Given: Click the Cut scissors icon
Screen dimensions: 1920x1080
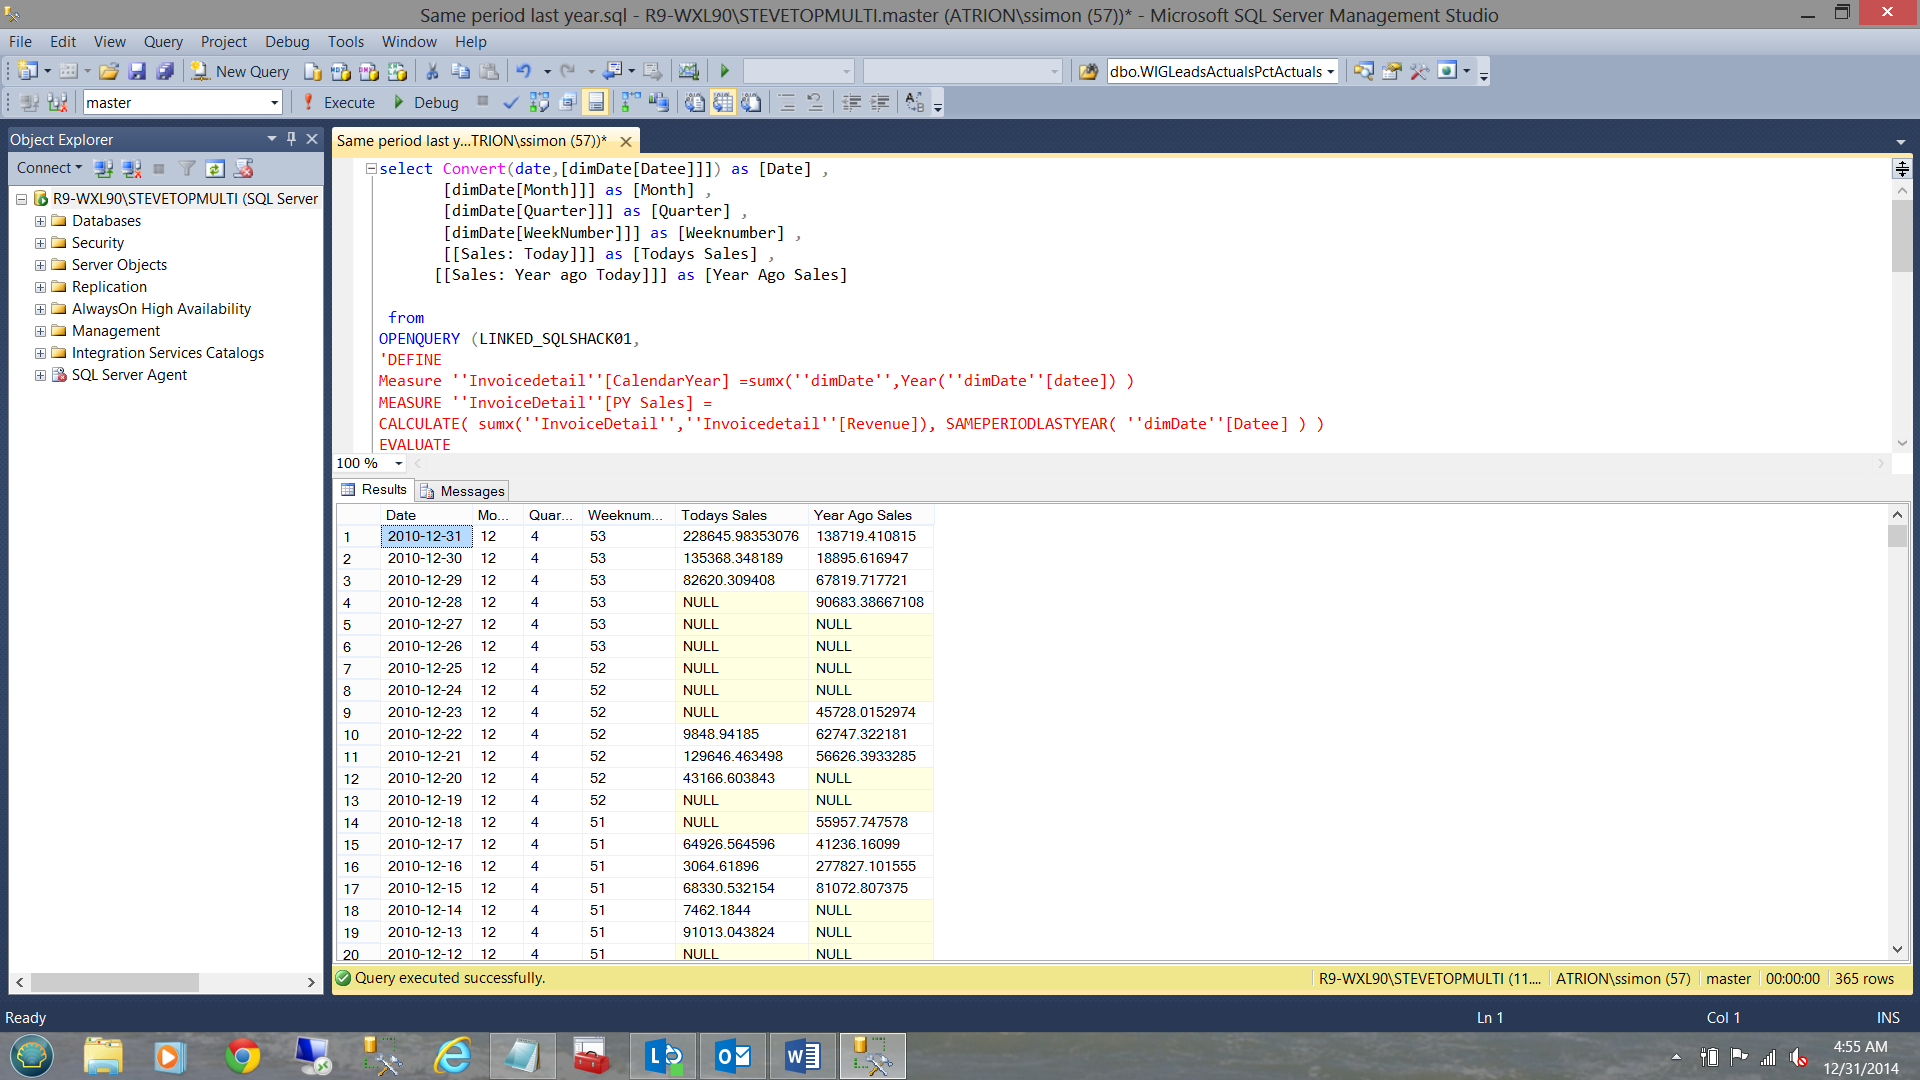Looking at the screenshot, I should point(432,71).
